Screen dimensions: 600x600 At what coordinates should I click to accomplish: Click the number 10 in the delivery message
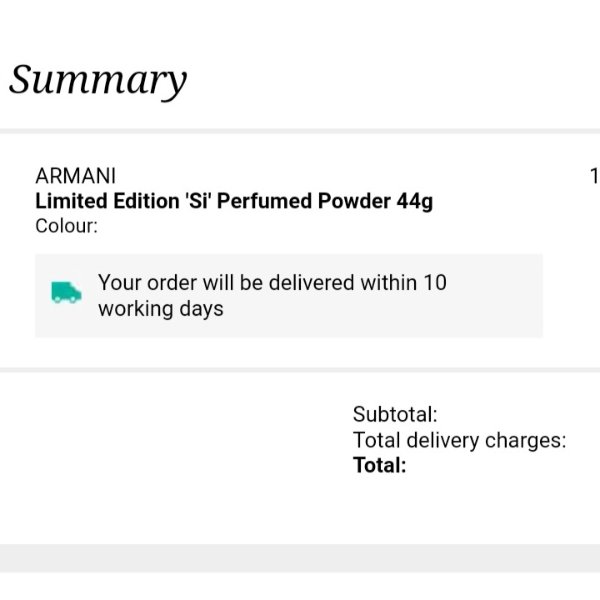coord(435,283)
